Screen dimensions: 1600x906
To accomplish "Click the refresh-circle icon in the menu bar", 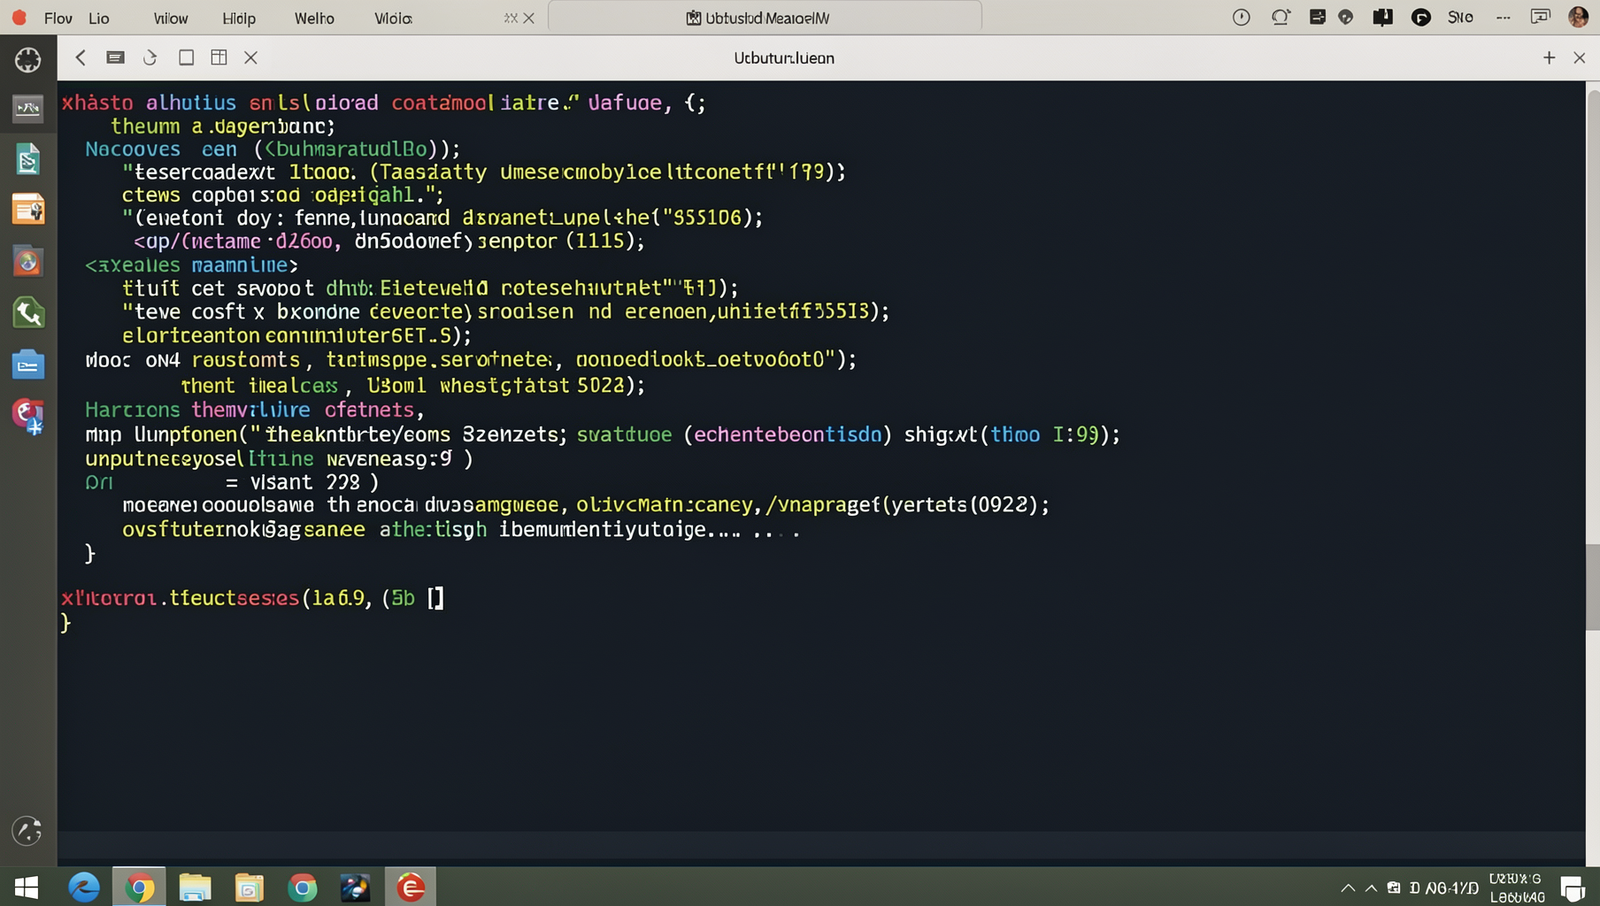I will tap(1280, 17).
